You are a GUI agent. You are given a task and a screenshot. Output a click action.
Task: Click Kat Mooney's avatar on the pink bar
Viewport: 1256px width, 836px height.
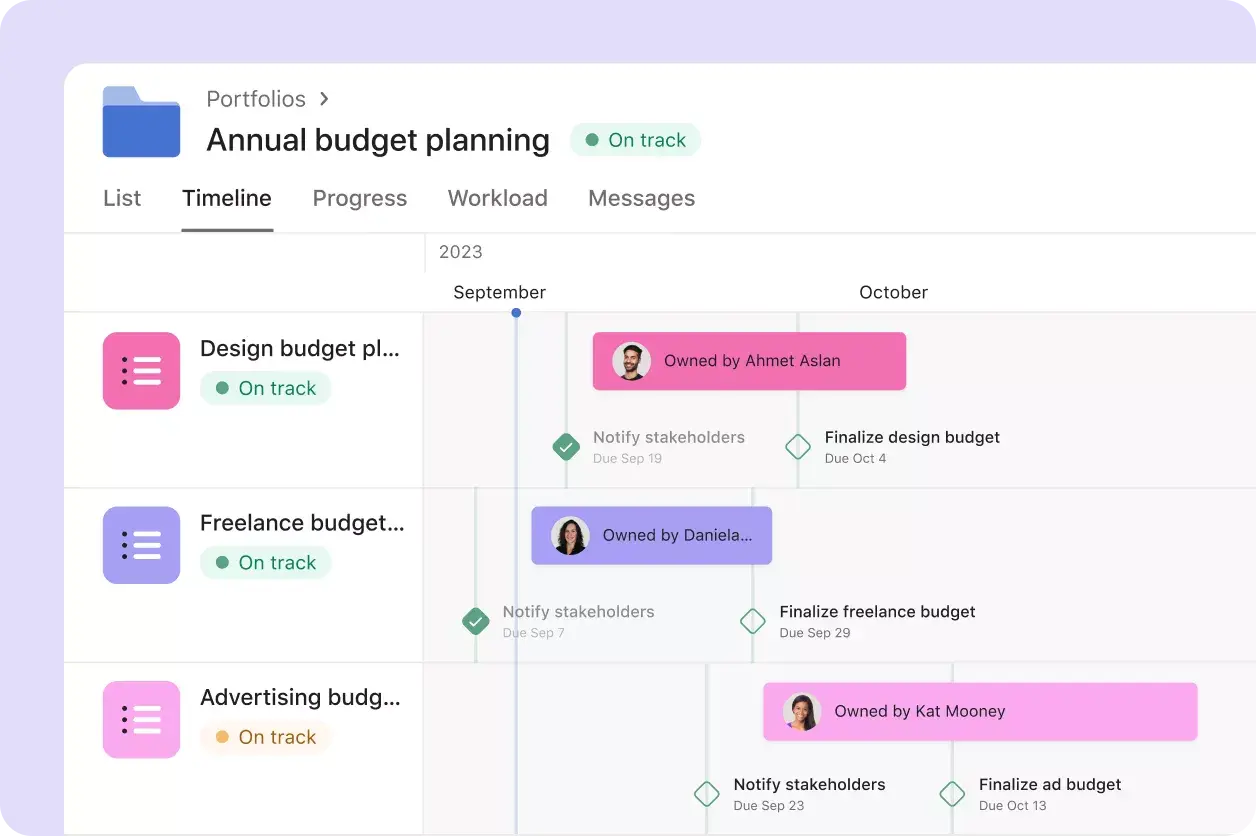click(800, 711)
